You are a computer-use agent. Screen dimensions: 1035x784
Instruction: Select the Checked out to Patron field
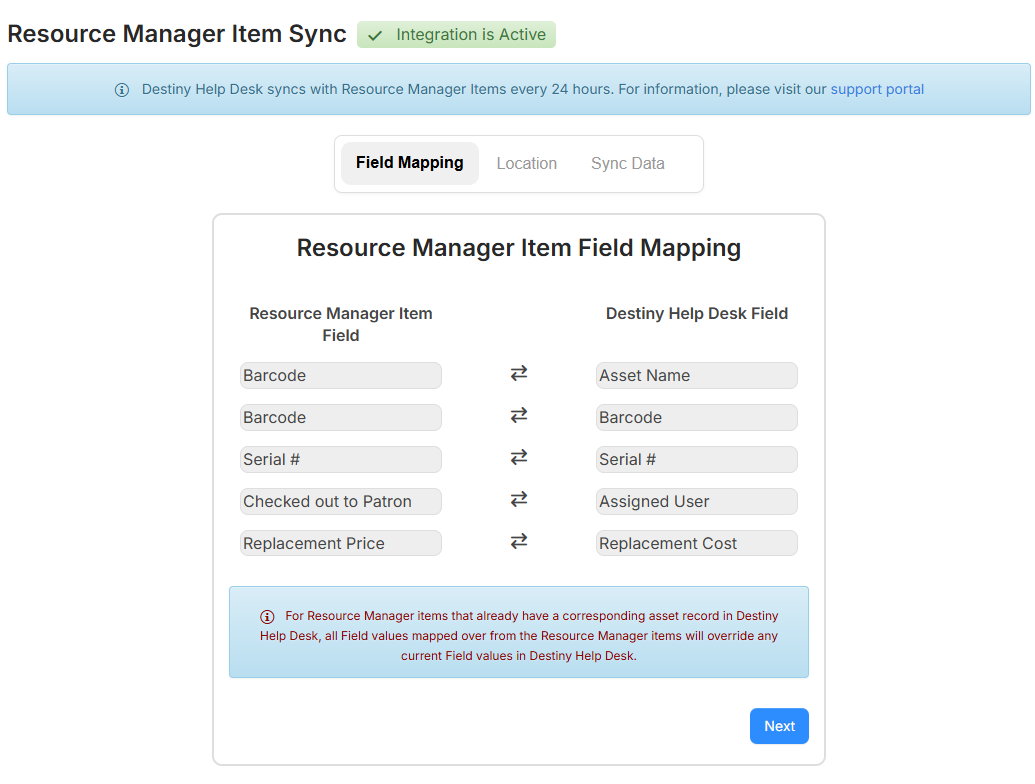[x=341, y=502]
